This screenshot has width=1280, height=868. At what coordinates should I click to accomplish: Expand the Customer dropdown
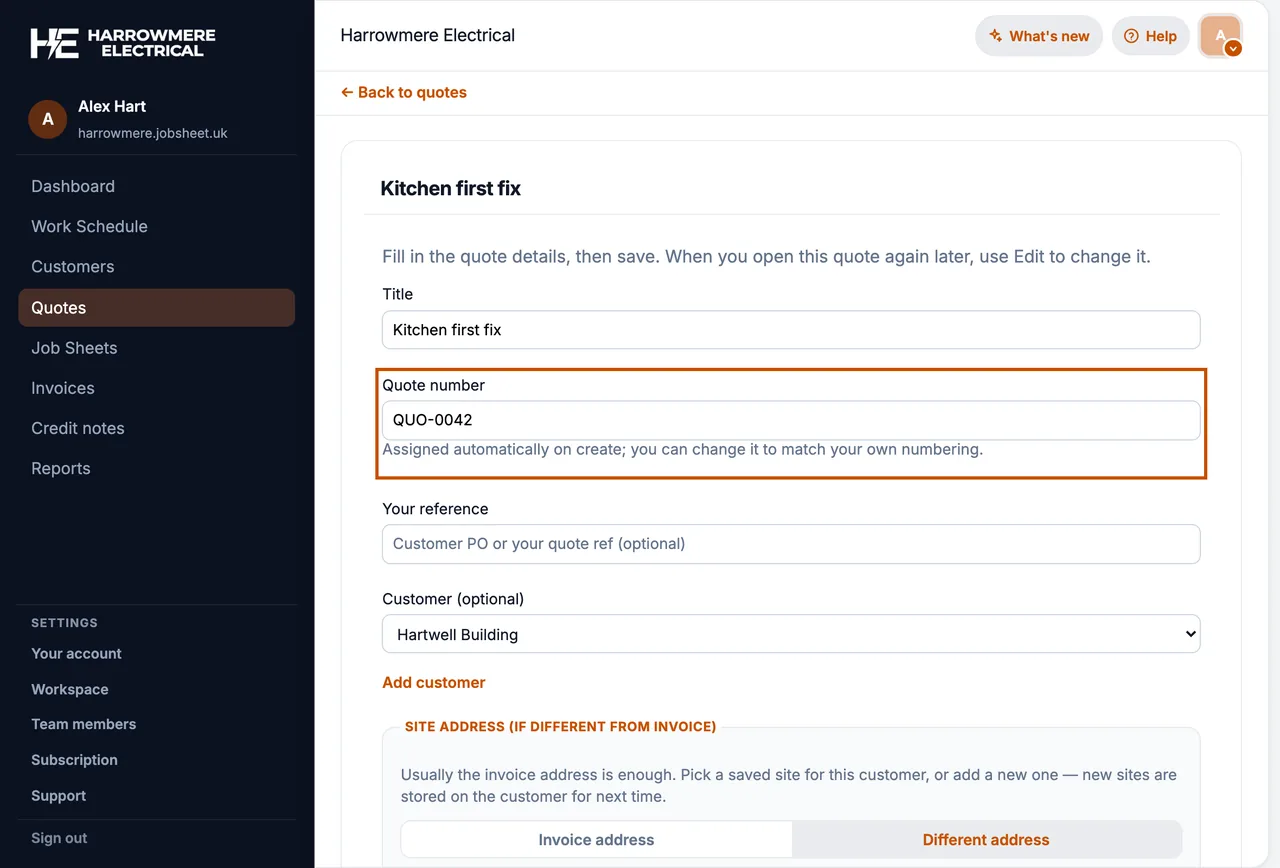click(791, 634)
